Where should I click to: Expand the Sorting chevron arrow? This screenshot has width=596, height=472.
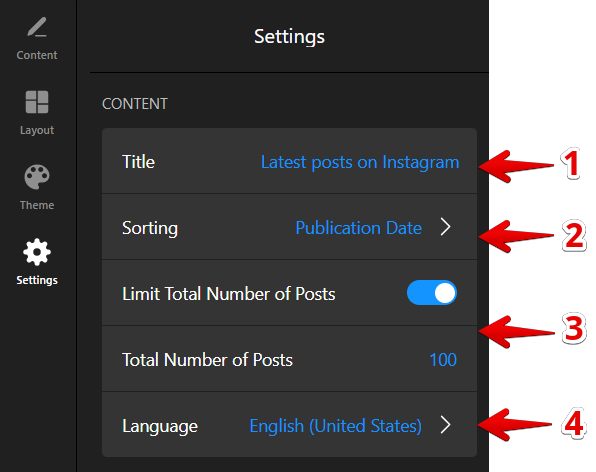pyautogui.click(x=445, y=227)
